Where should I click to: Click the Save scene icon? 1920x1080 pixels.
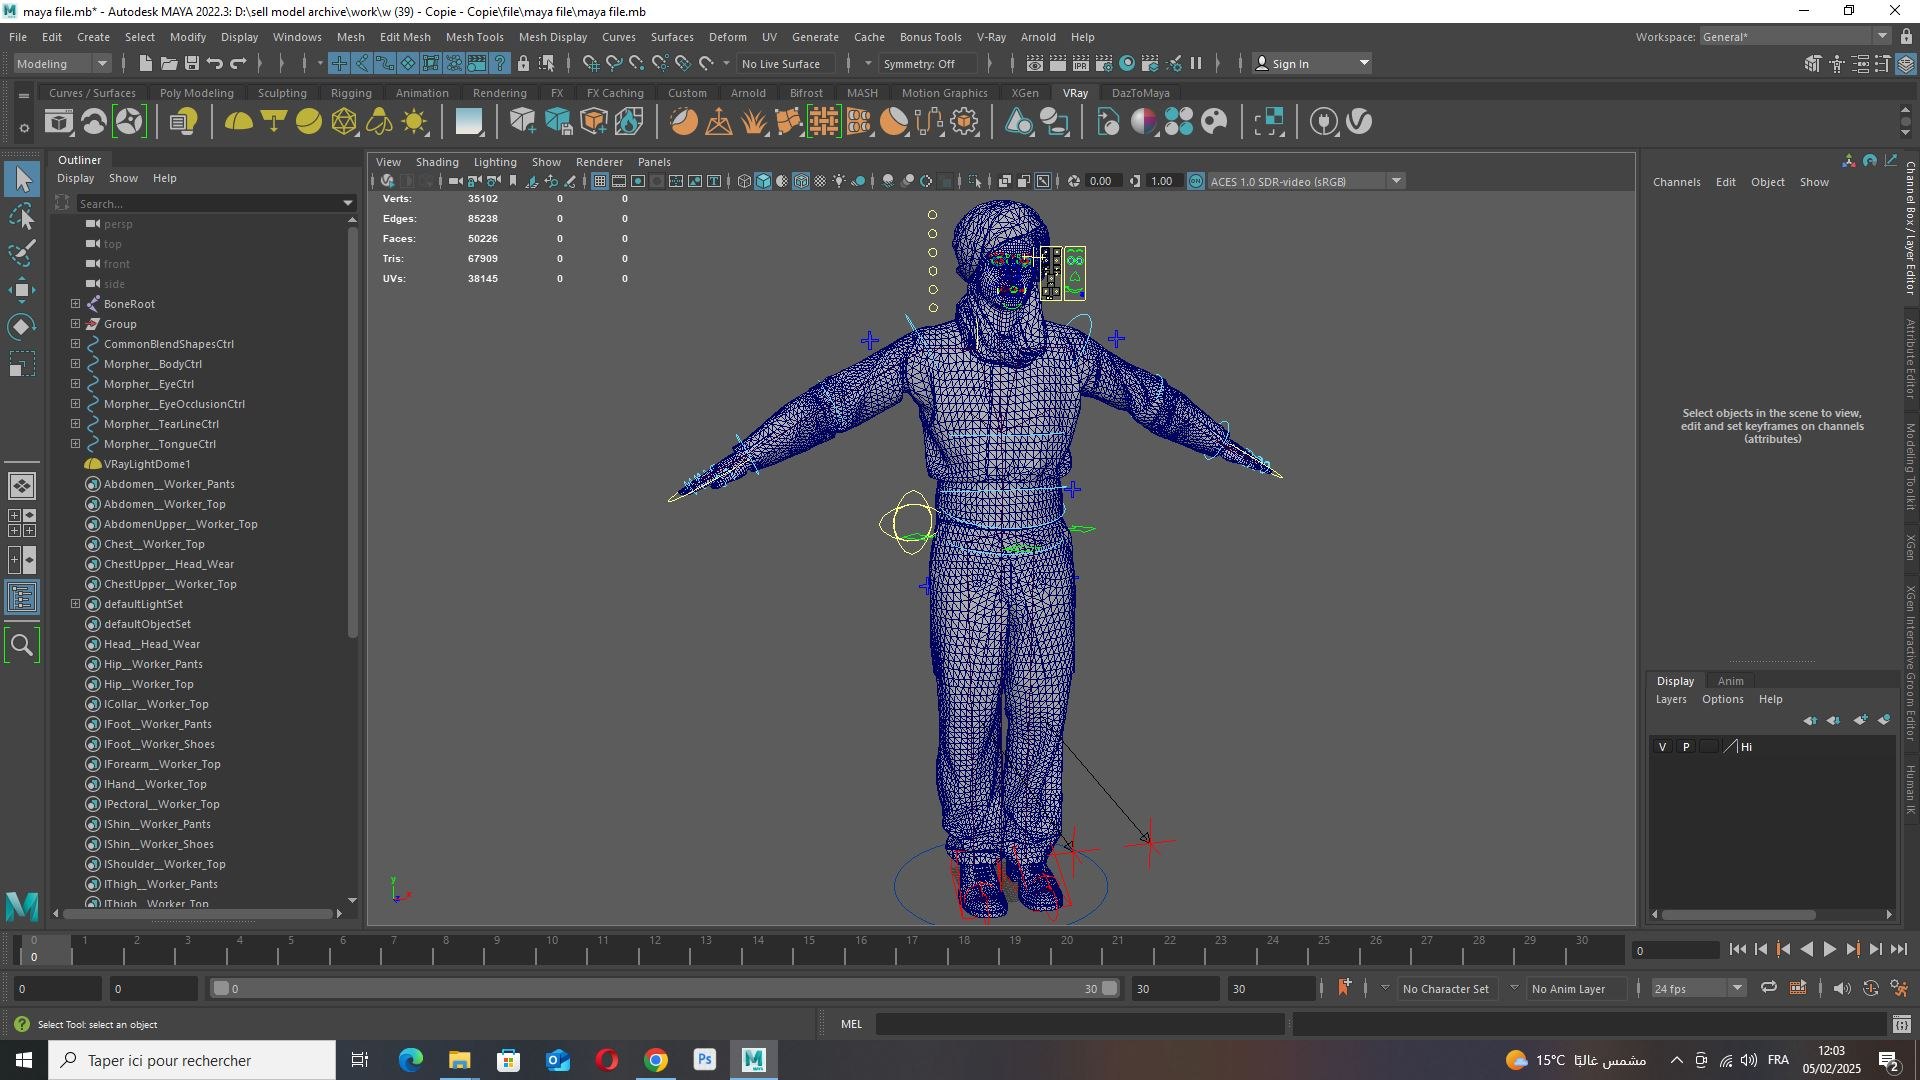(191, 63)
